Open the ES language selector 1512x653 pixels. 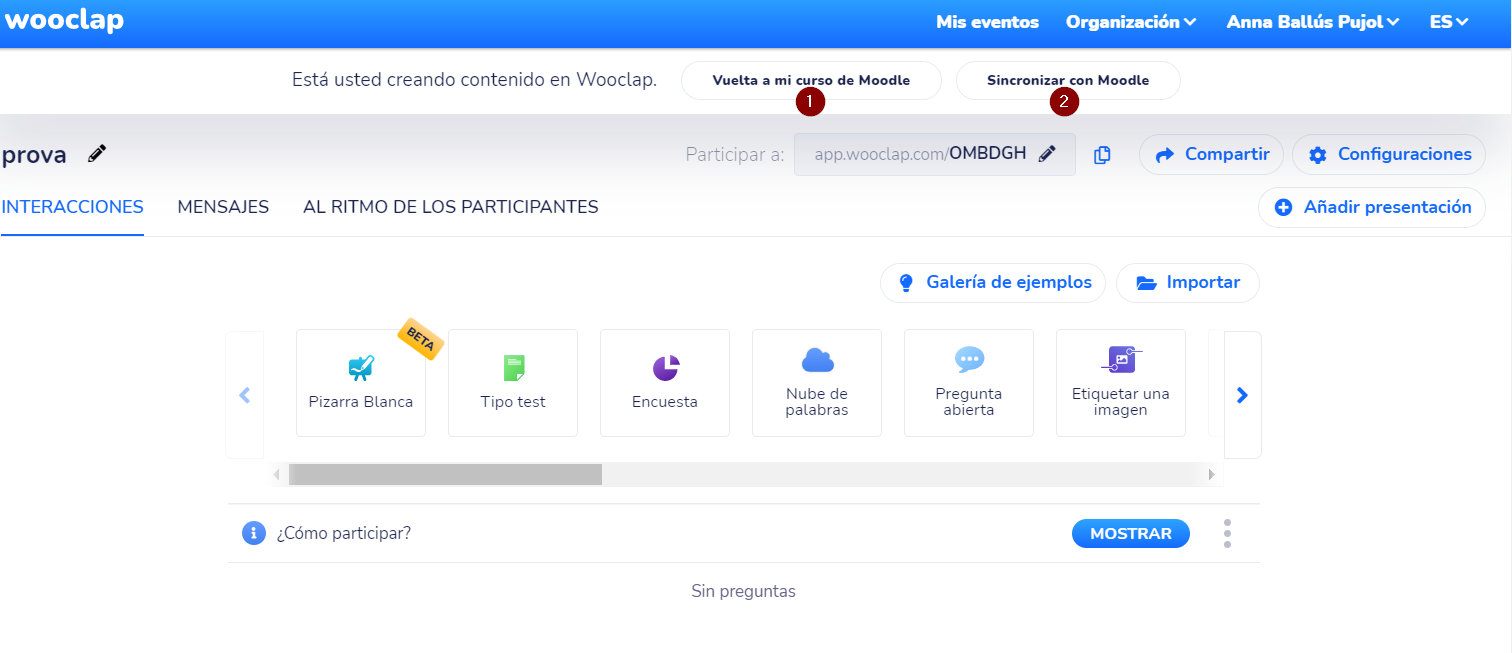1449,22
